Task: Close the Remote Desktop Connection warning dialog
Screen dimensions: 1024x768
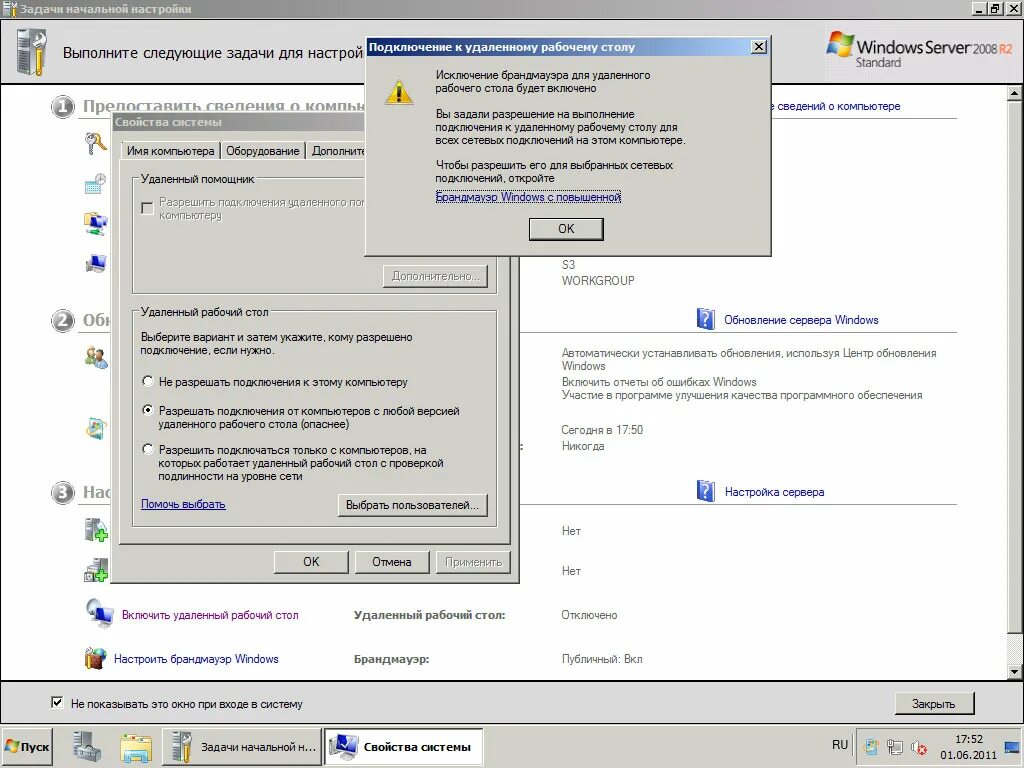Action: pos(758,46)
